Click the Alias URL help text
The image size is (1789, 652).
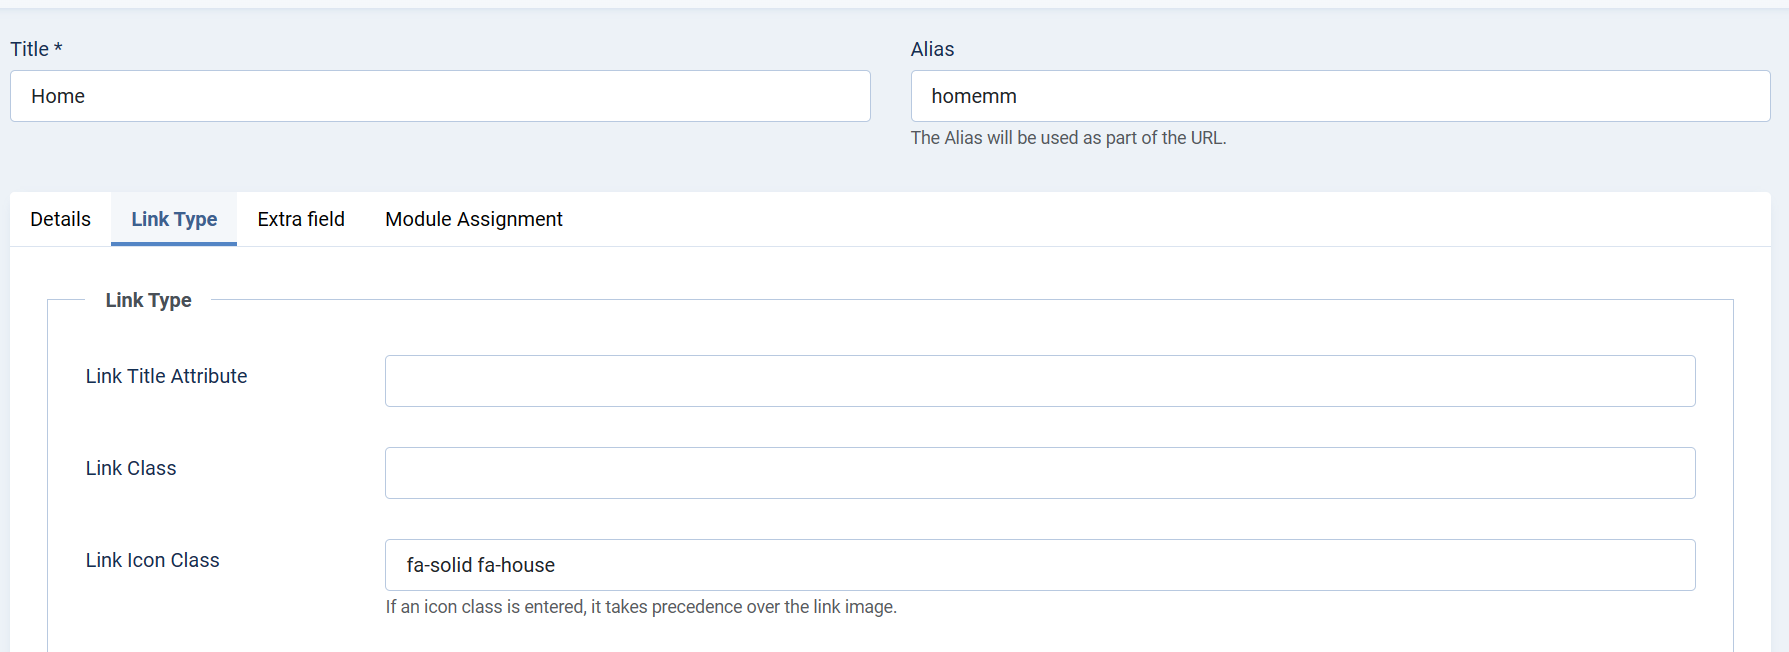tap(1068, 138)
